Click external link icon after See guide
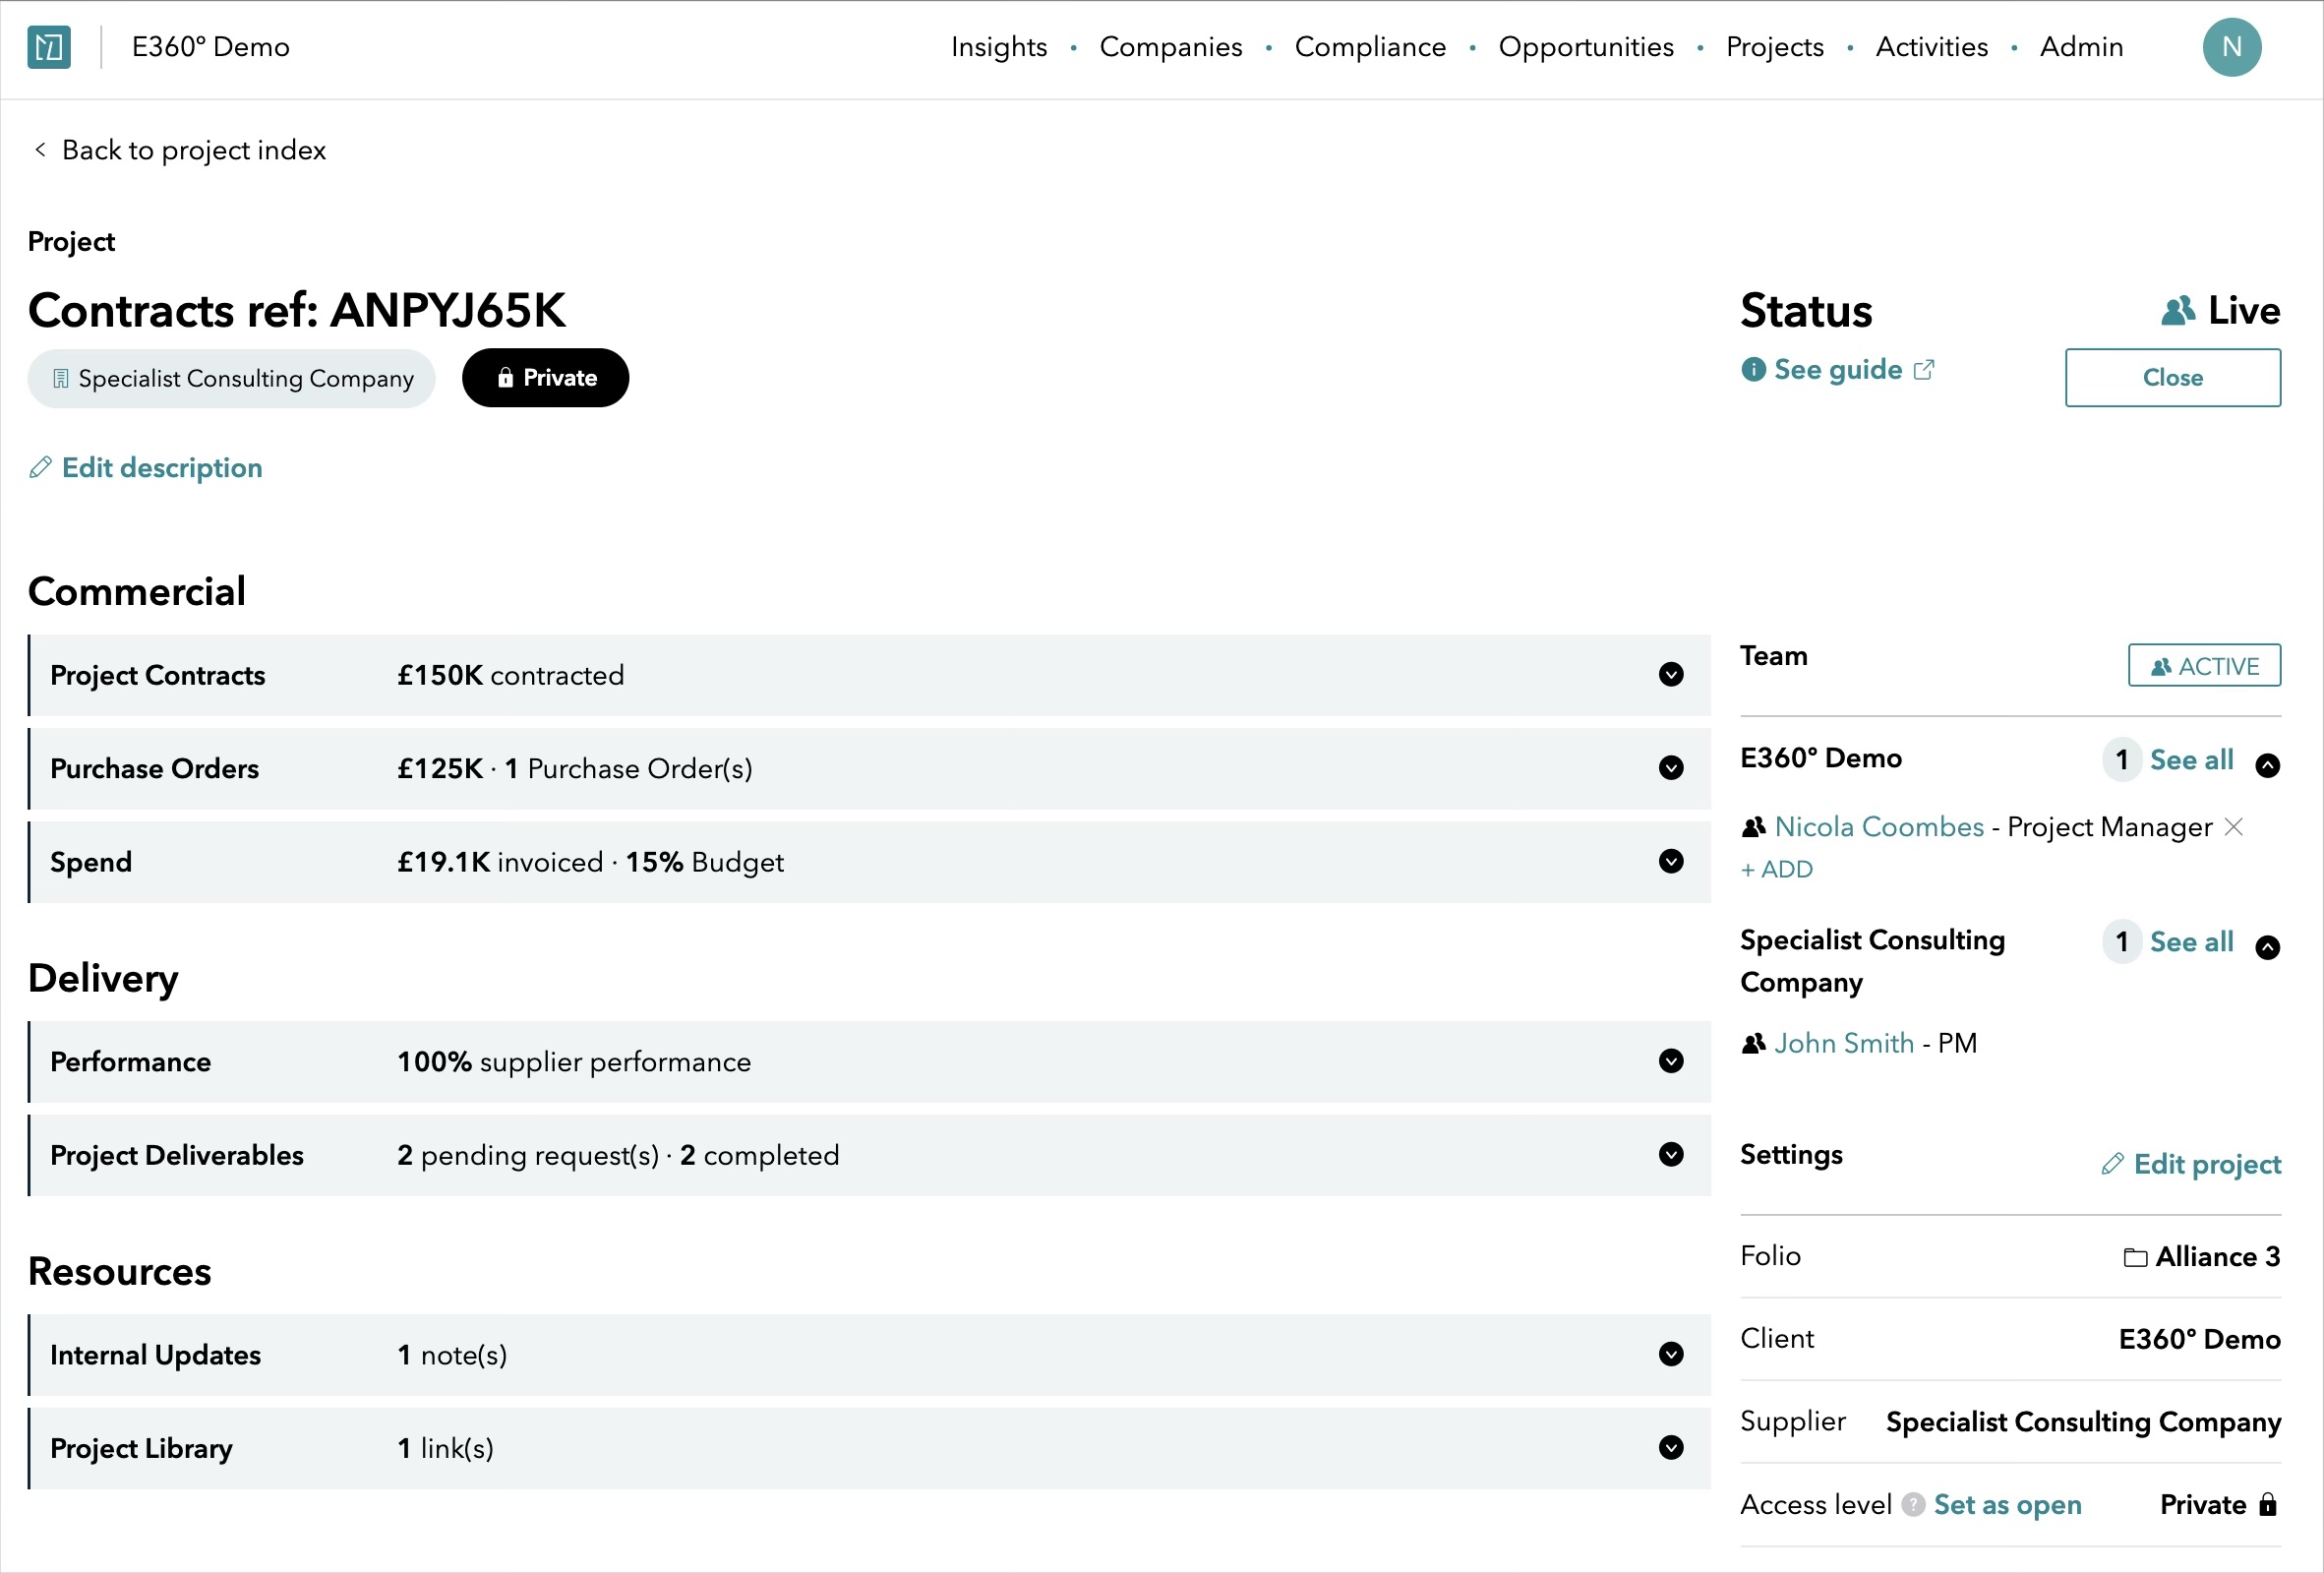This screenshot has height=1573, width=2324. (1924, 370)
